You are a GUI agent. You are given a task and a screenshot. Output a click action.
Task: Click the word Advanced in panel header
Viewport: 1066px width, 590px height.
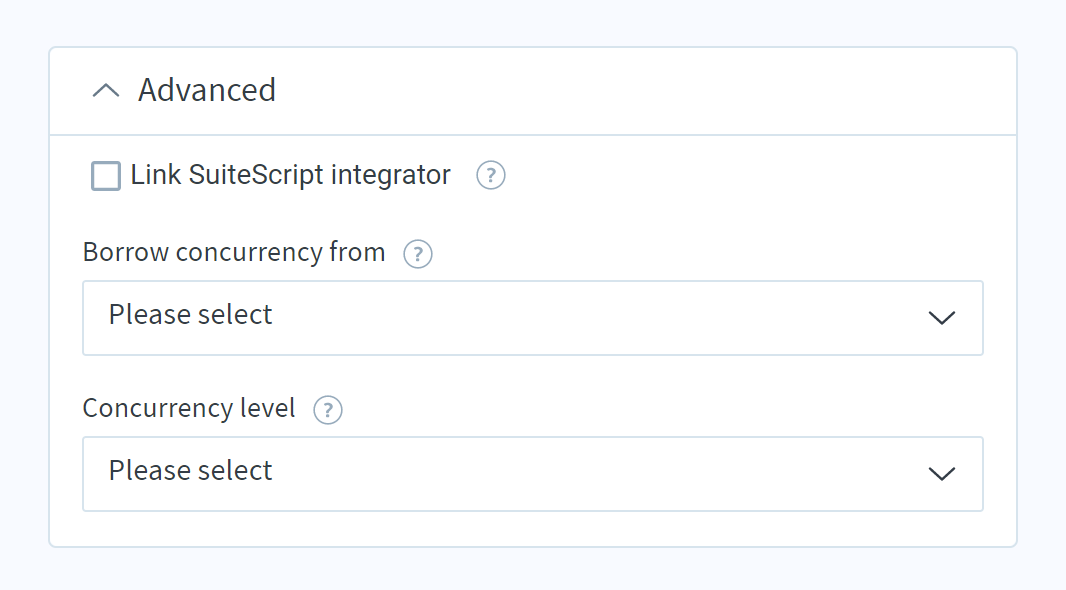pos(207,90)
